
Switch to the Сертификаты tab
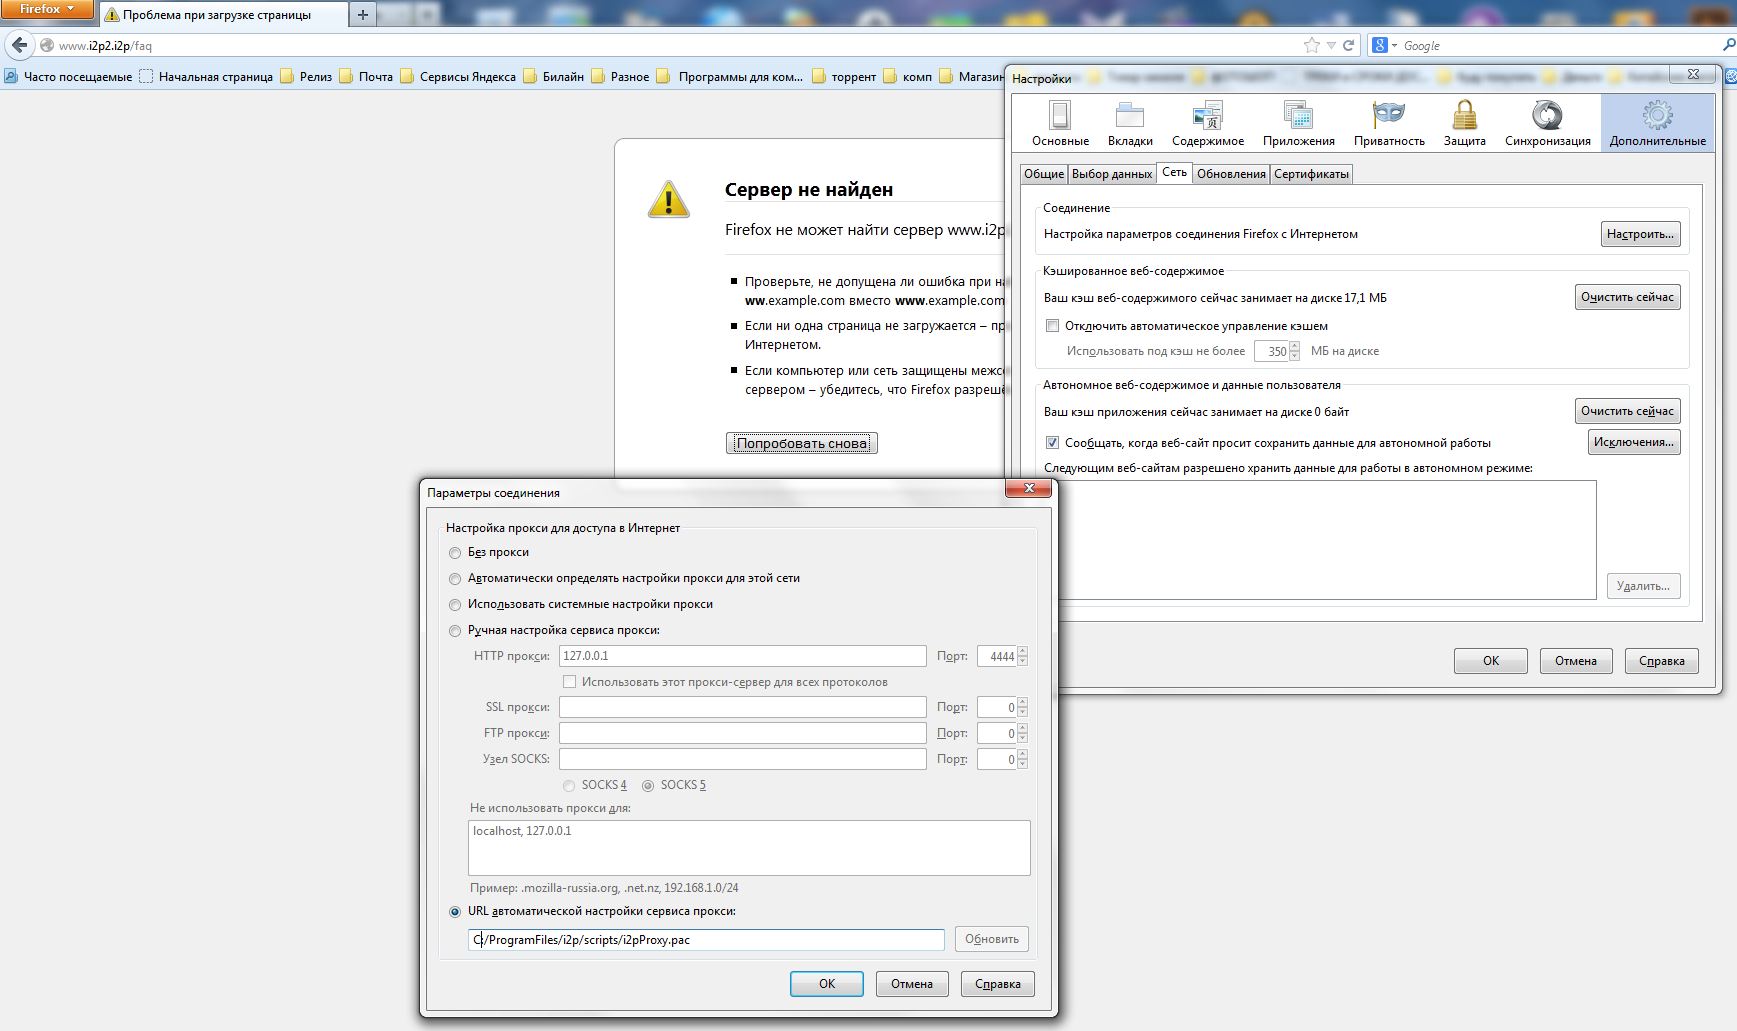pos(1311,174)
